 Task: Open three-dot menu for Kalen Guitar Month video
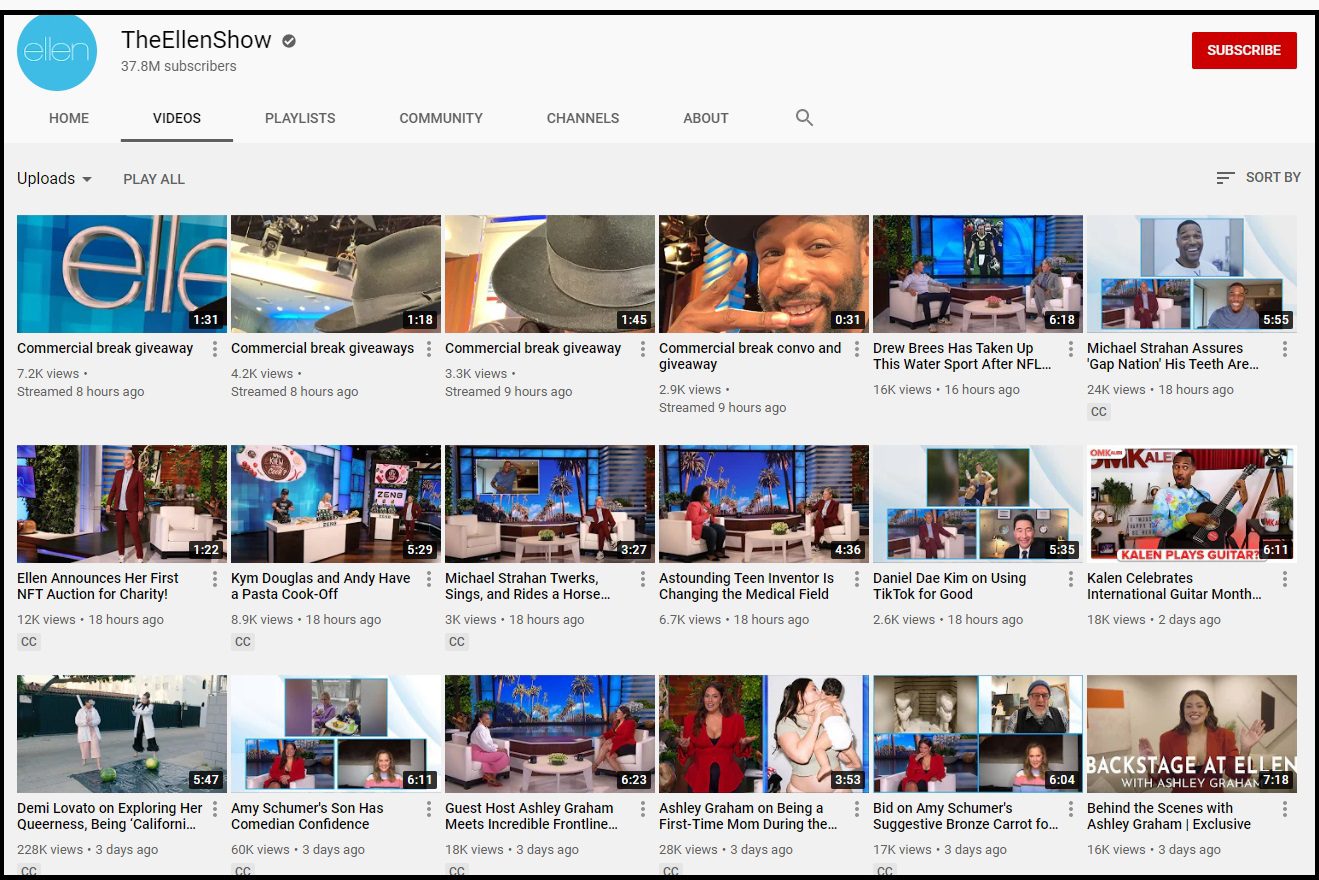(1284, 579)
